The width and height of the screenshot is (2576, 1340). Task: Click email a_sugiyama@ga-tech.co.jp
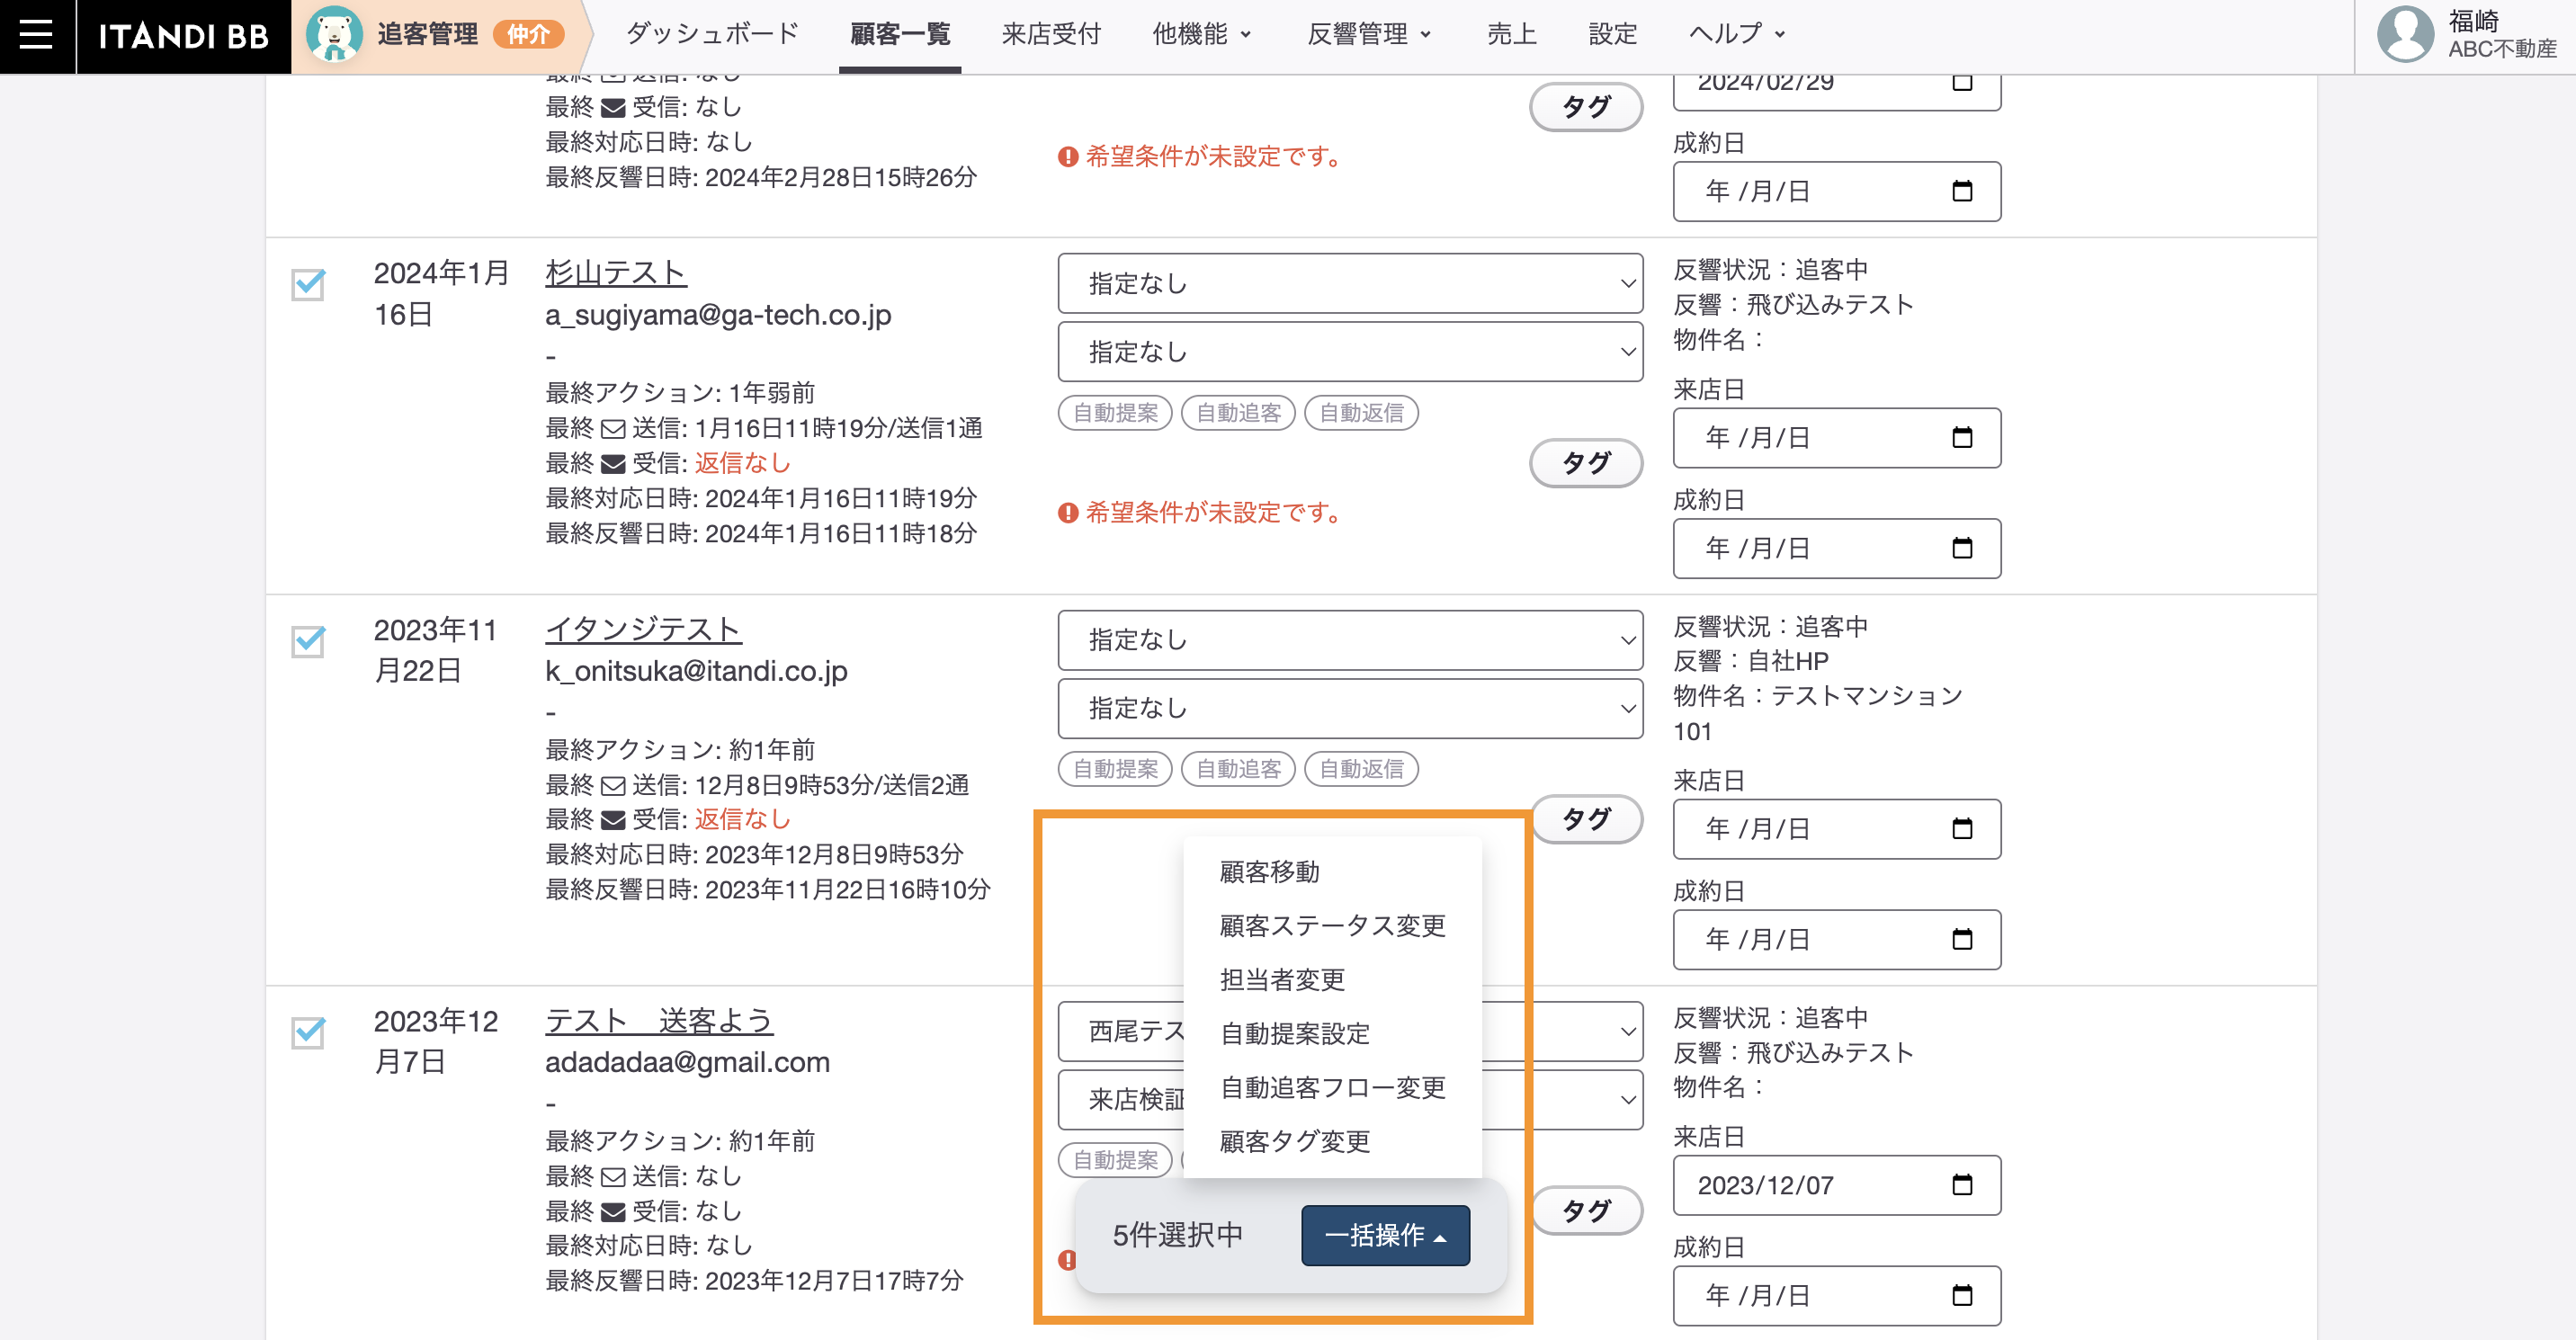pos(718,315)
